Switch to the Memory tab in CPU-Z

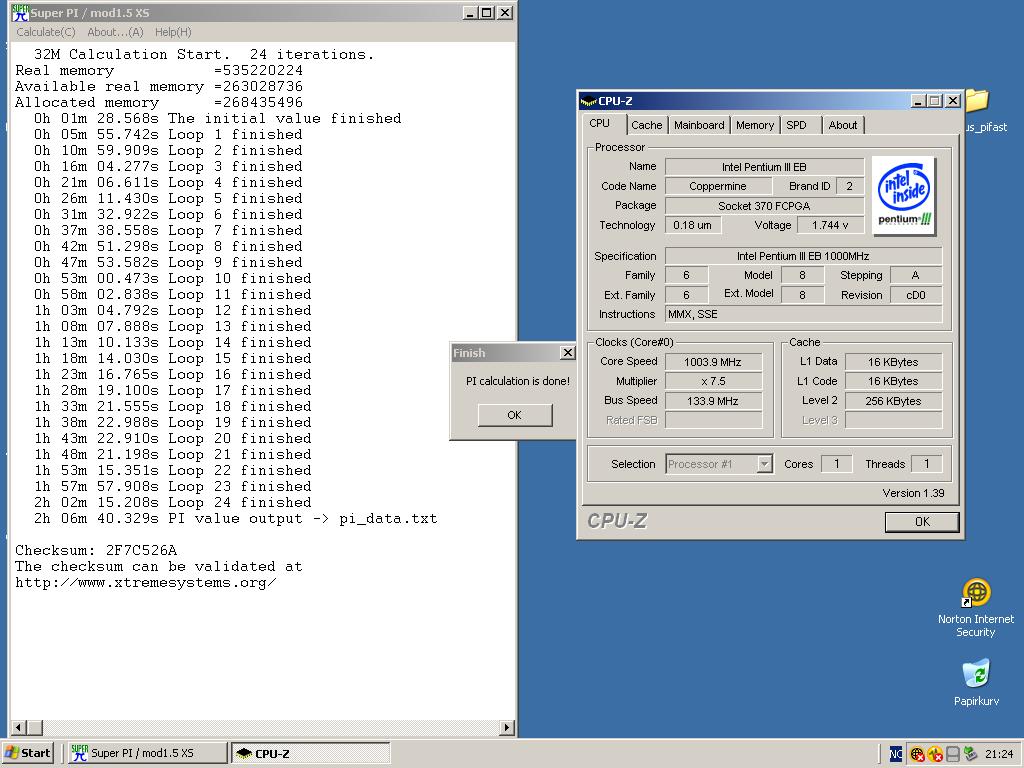tap(755, 125)
